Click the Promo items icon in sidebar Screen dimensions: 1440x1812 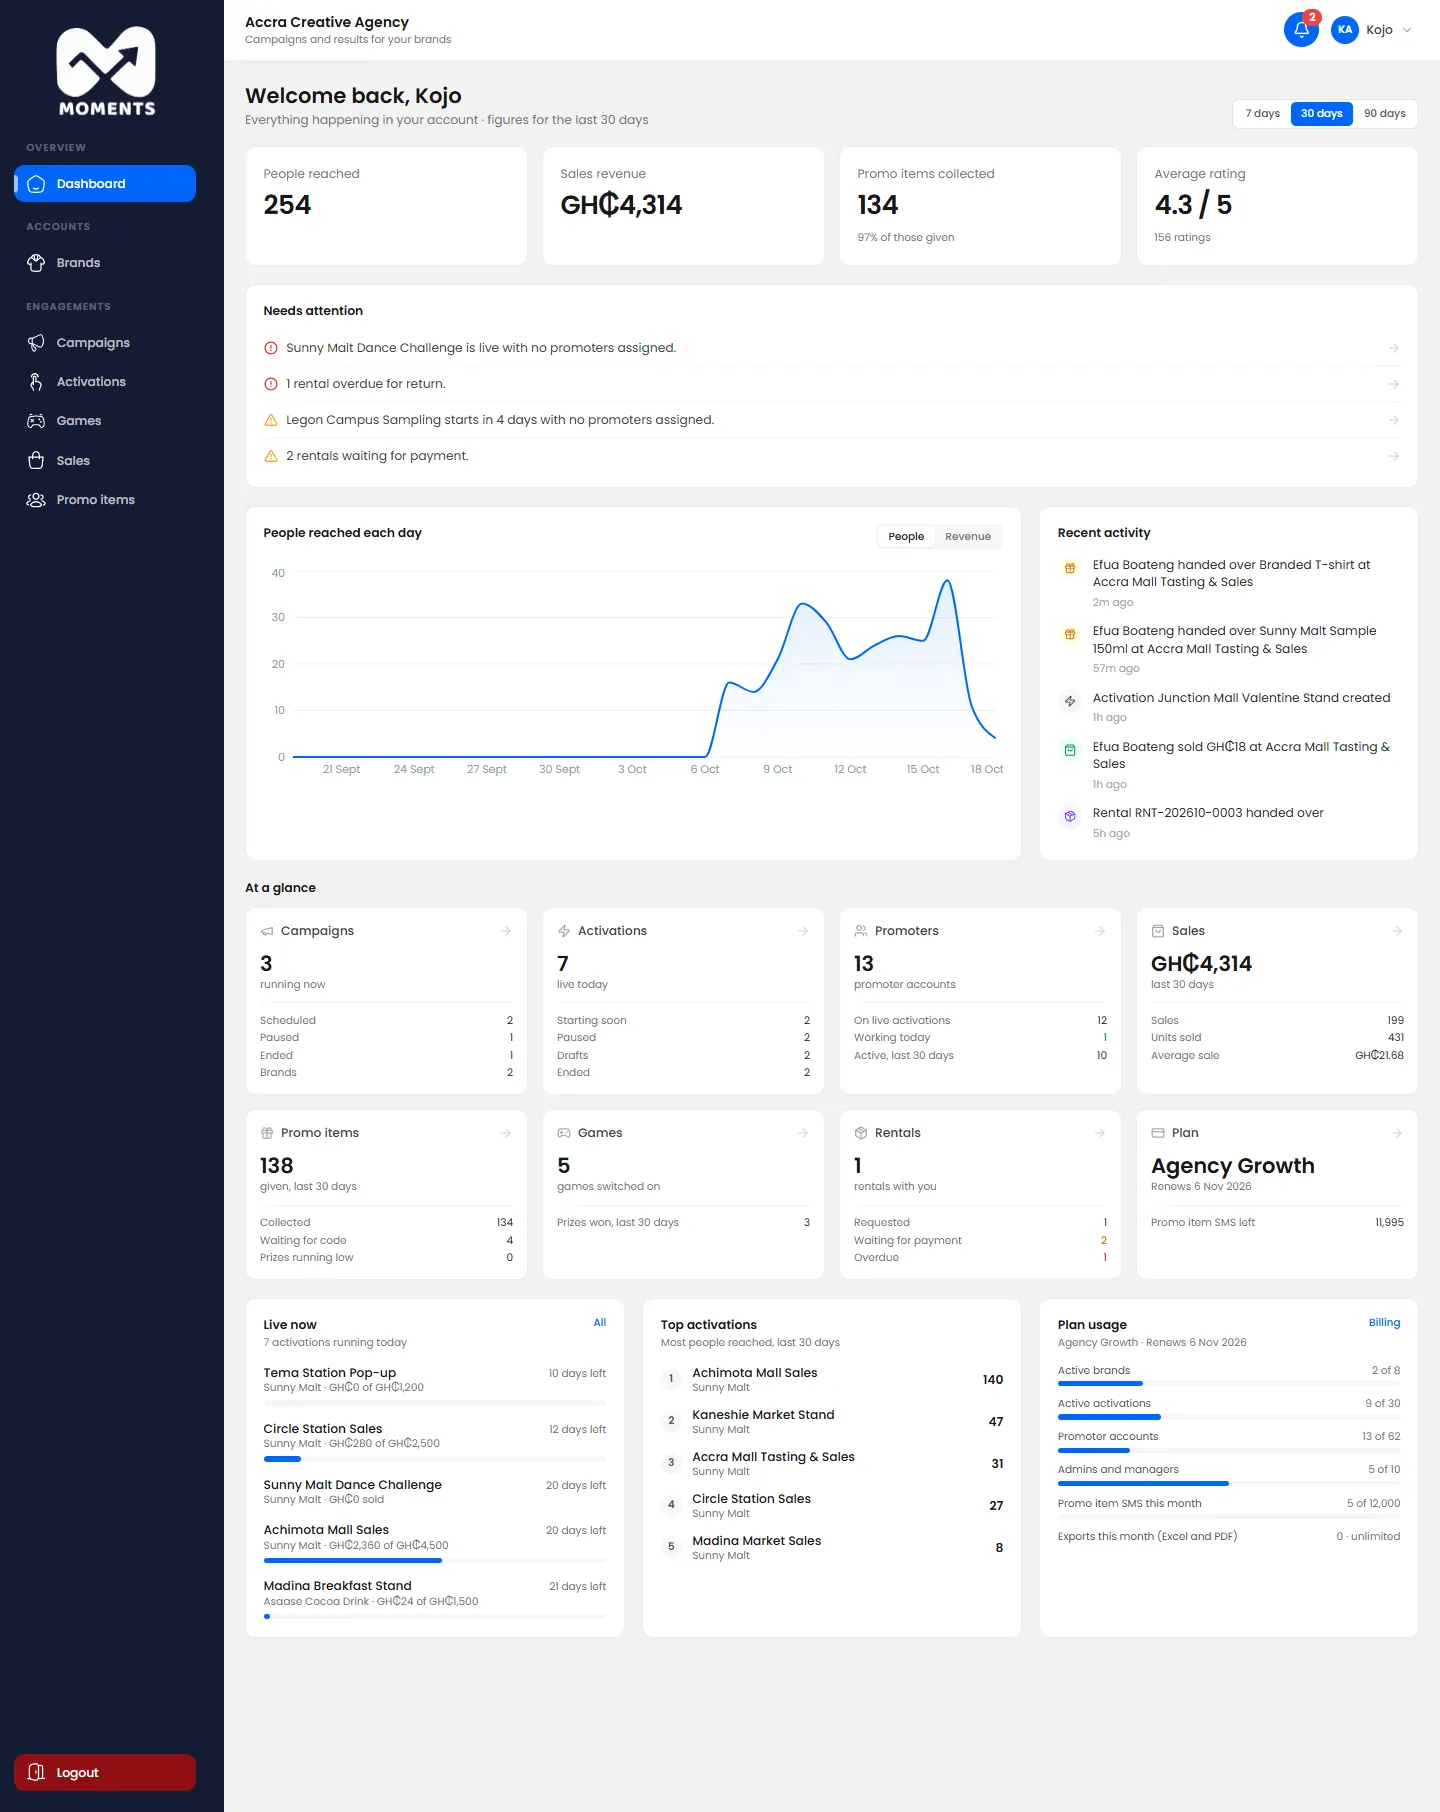pos(36,500)
